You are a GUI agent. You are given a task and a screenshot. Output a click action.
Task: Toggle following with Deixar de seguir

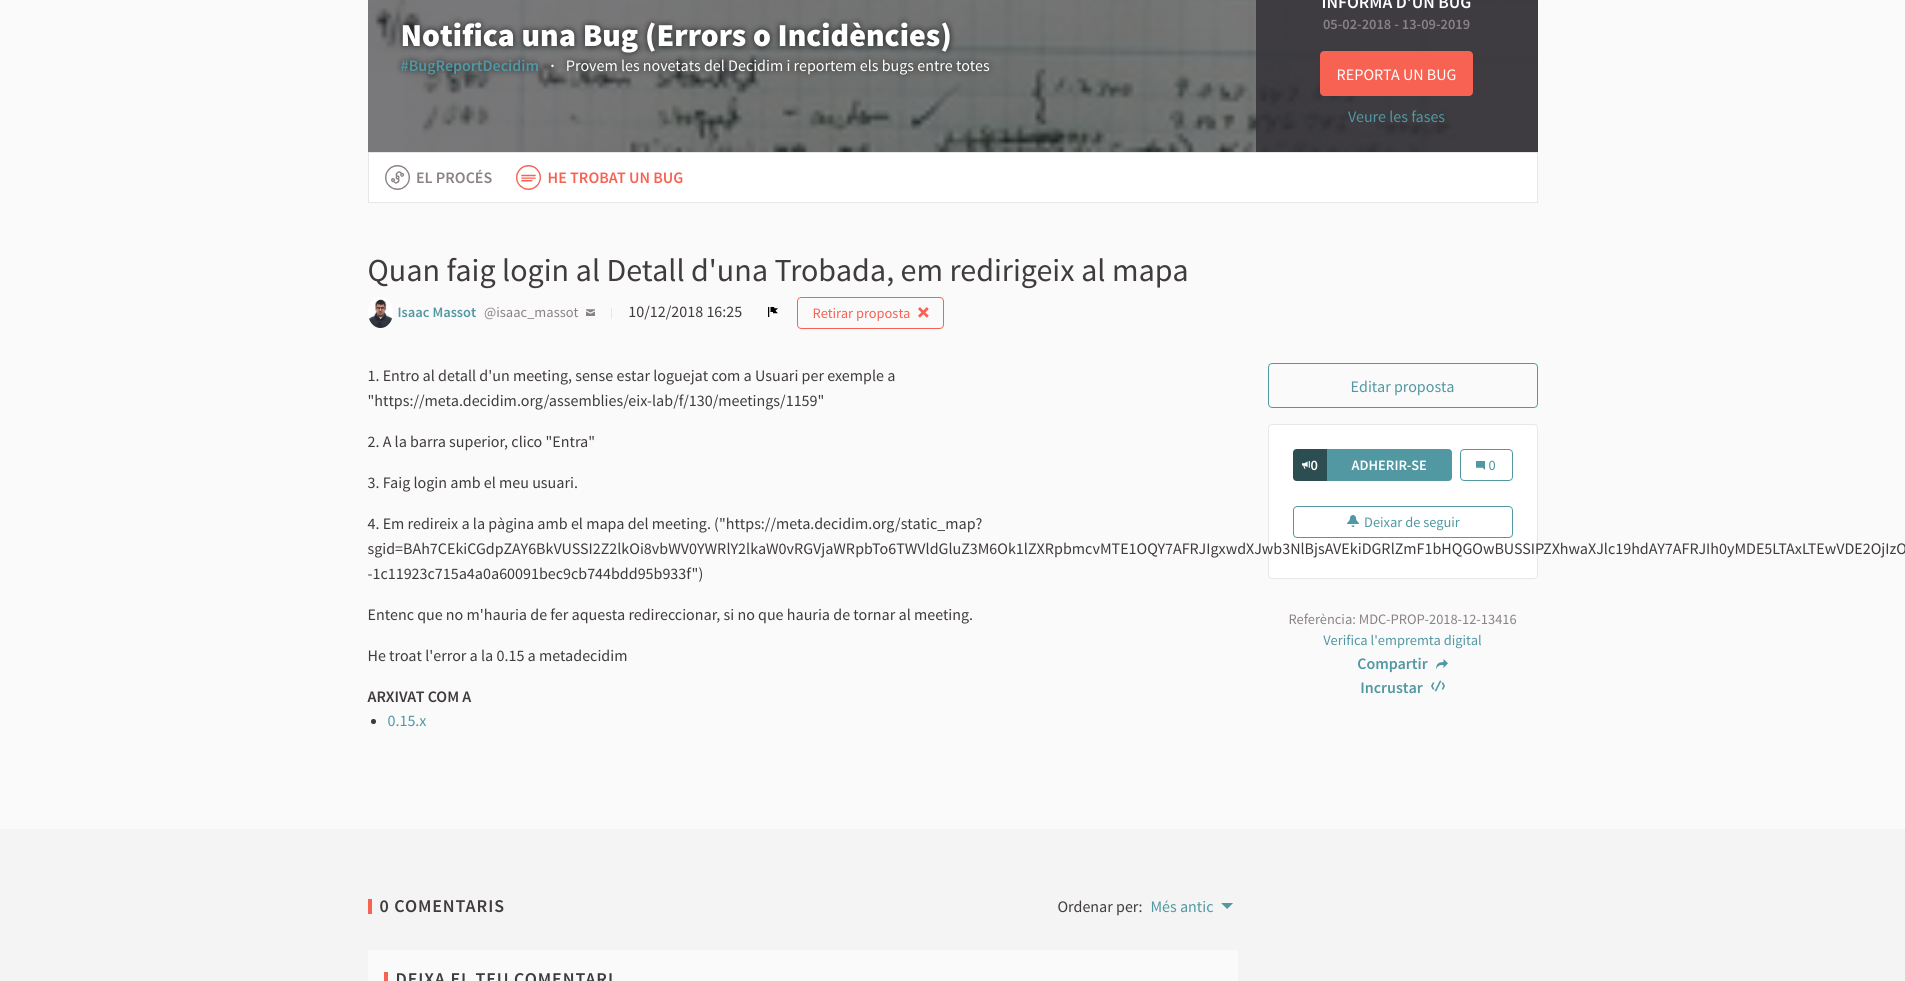[1402, 522]
